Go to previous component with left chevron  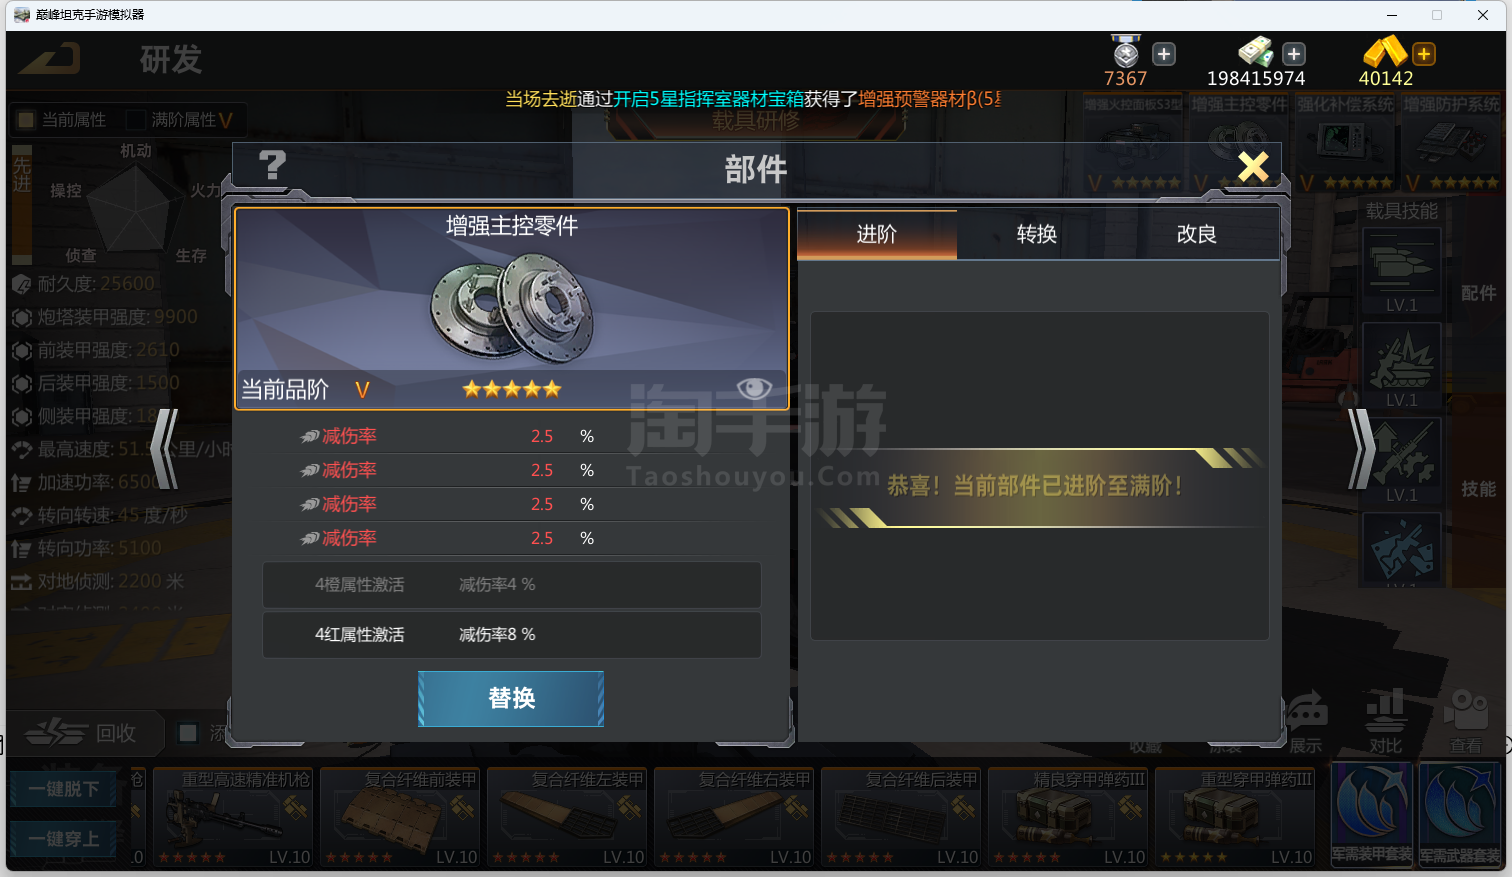coord(165,450)
